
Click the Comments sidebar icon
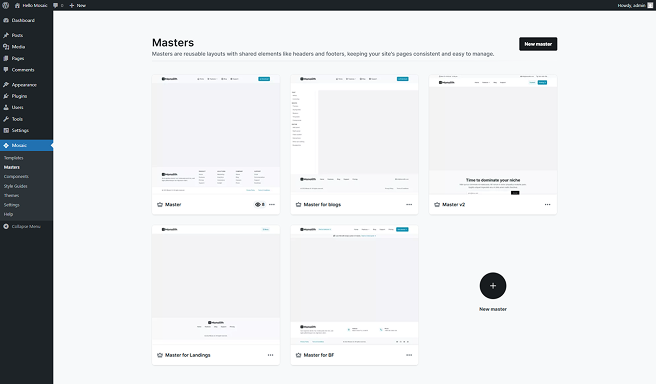click(6, 70)
